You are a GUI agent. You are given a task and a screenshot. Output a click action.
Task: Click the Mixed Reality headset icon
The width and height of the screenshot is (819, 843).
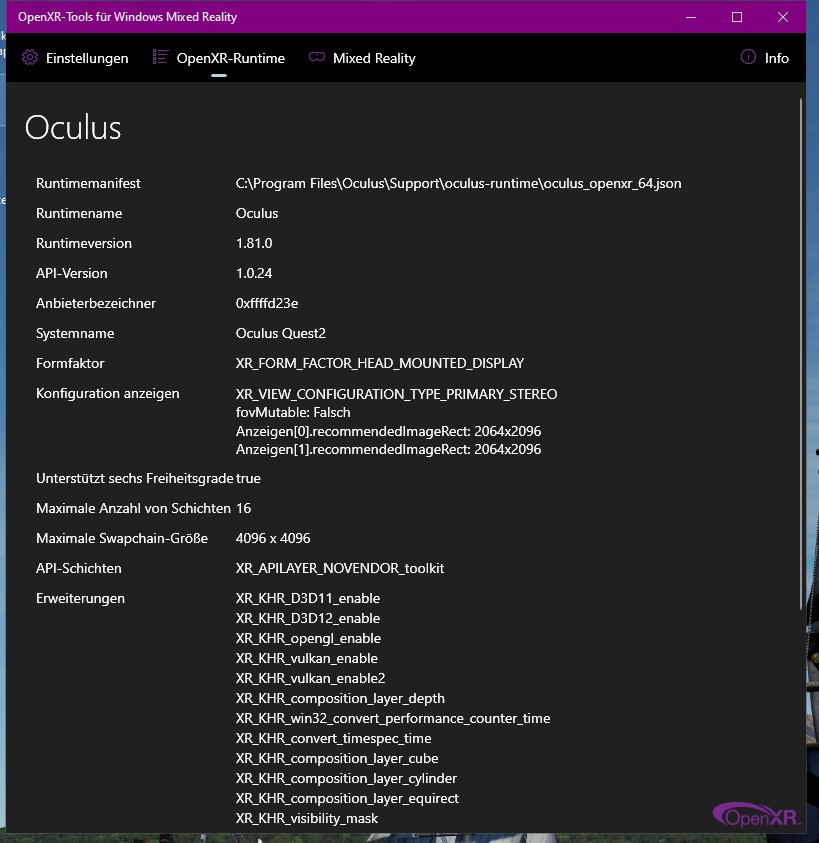tap(317, 57)
